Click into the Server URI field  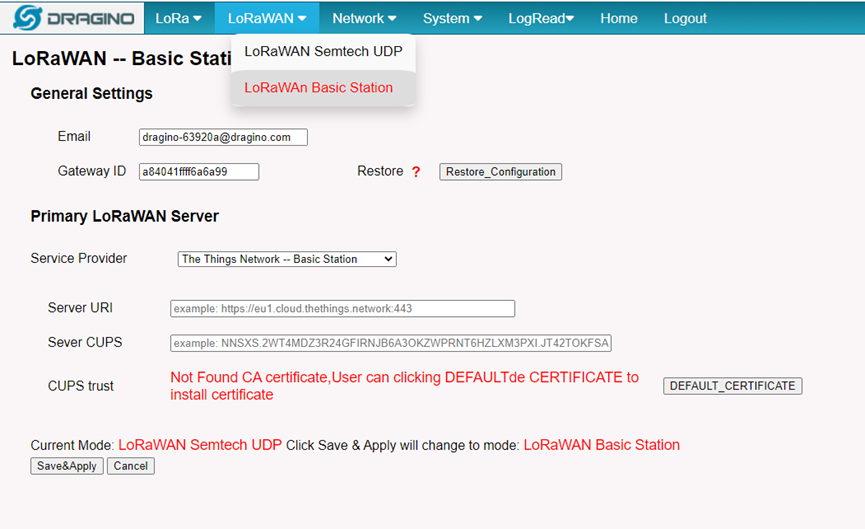coord(343,308)
